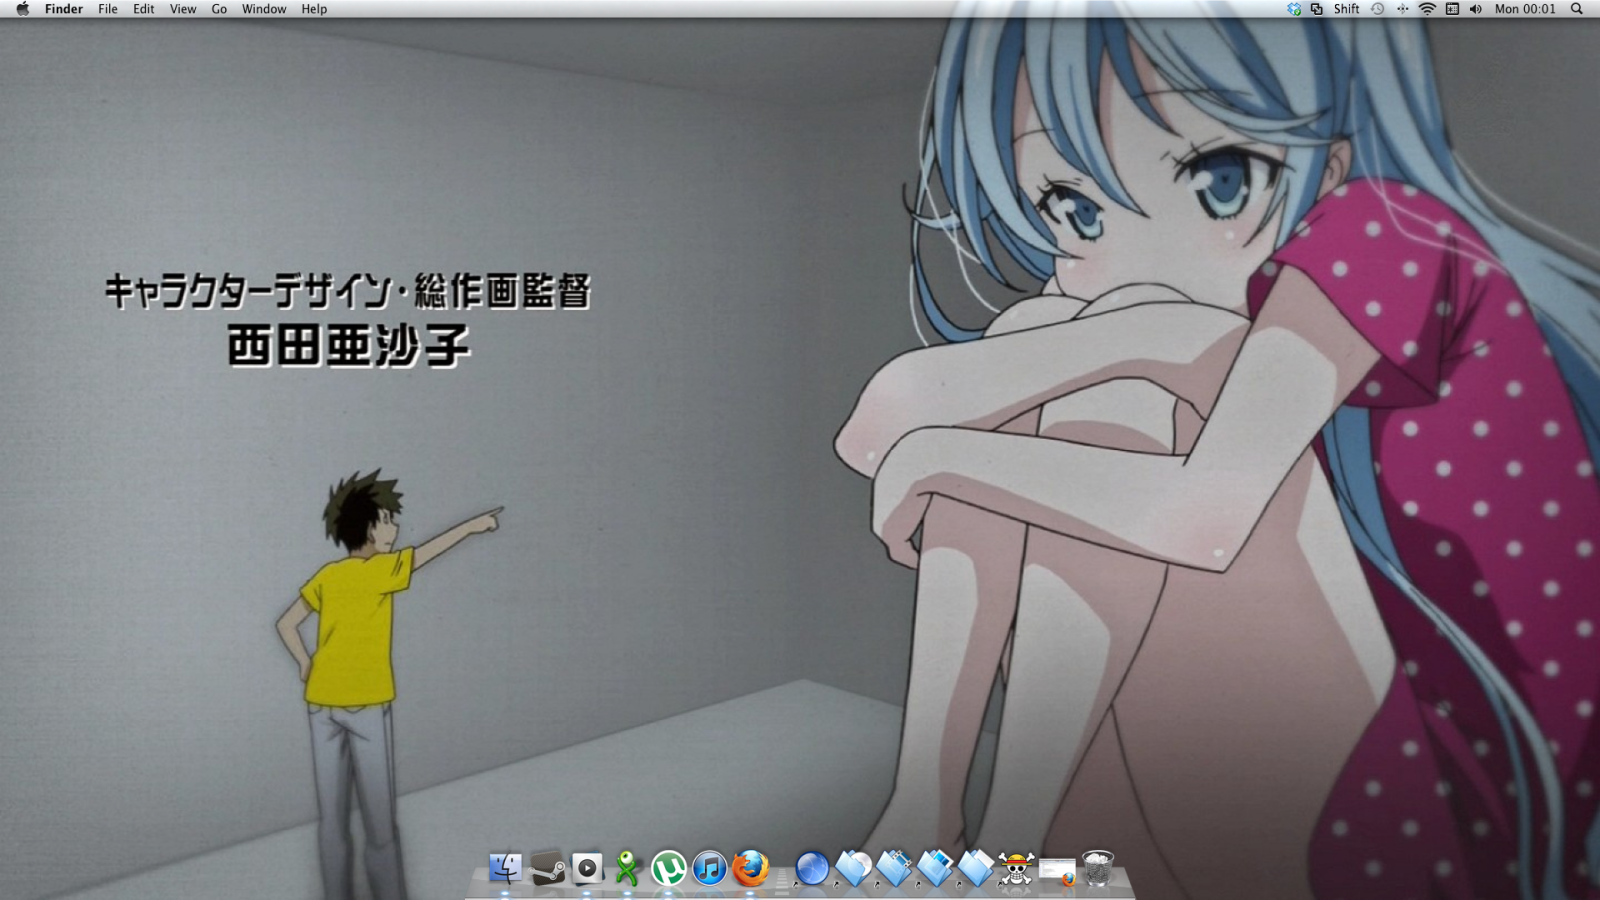This screenshot has width=1600, height=900.
Task: Open the media player Dock icon
Action: [588, 868]
